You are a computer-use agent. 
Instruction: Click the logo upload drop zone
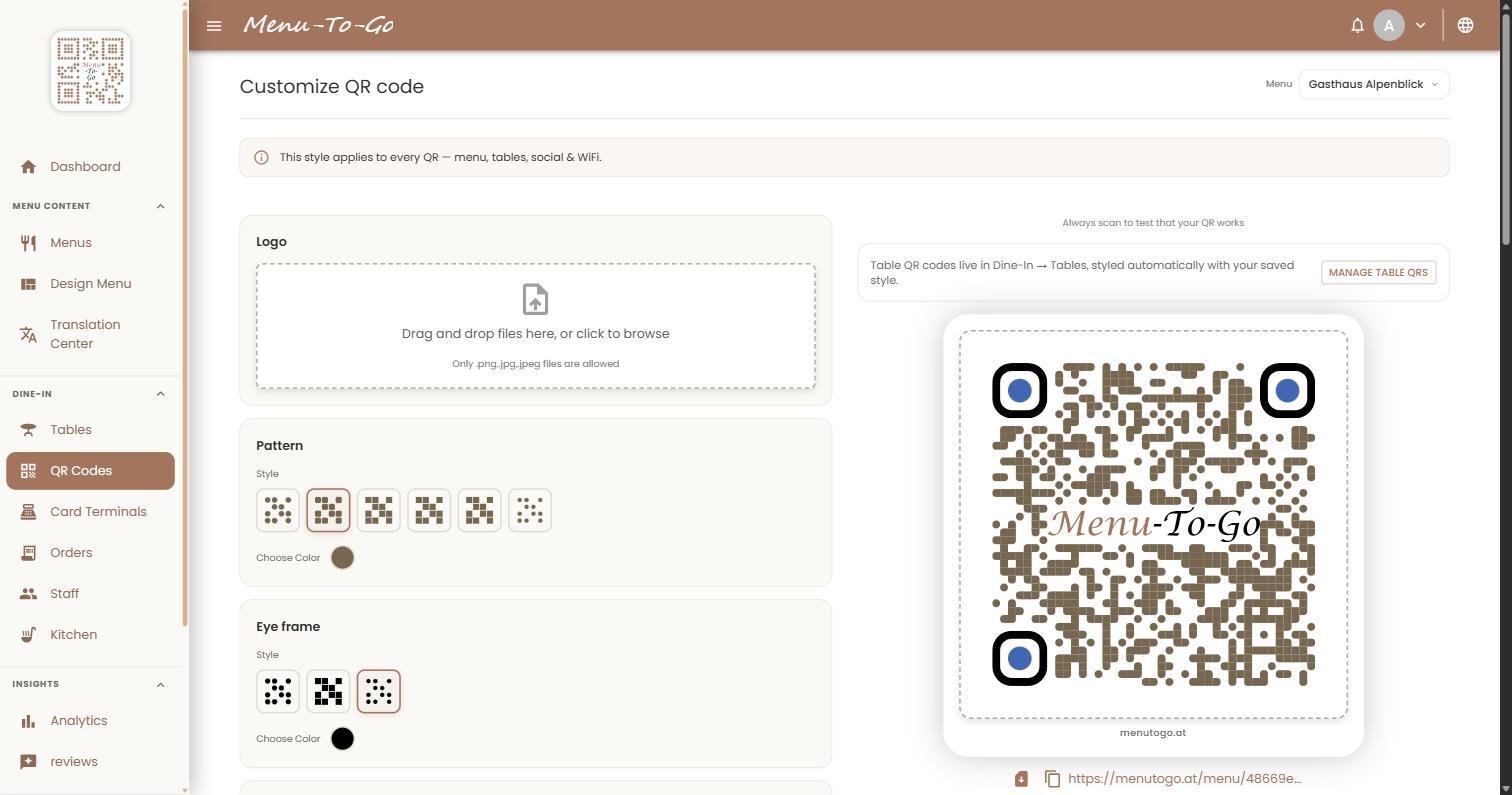pyautogui.click(x=536, y=326)
